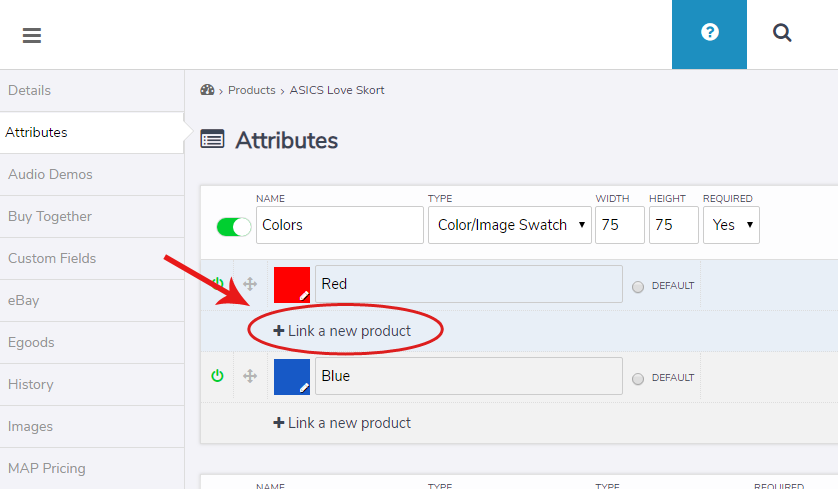Select Blue as the default option
838x489 pixels.
coord(638,379)
